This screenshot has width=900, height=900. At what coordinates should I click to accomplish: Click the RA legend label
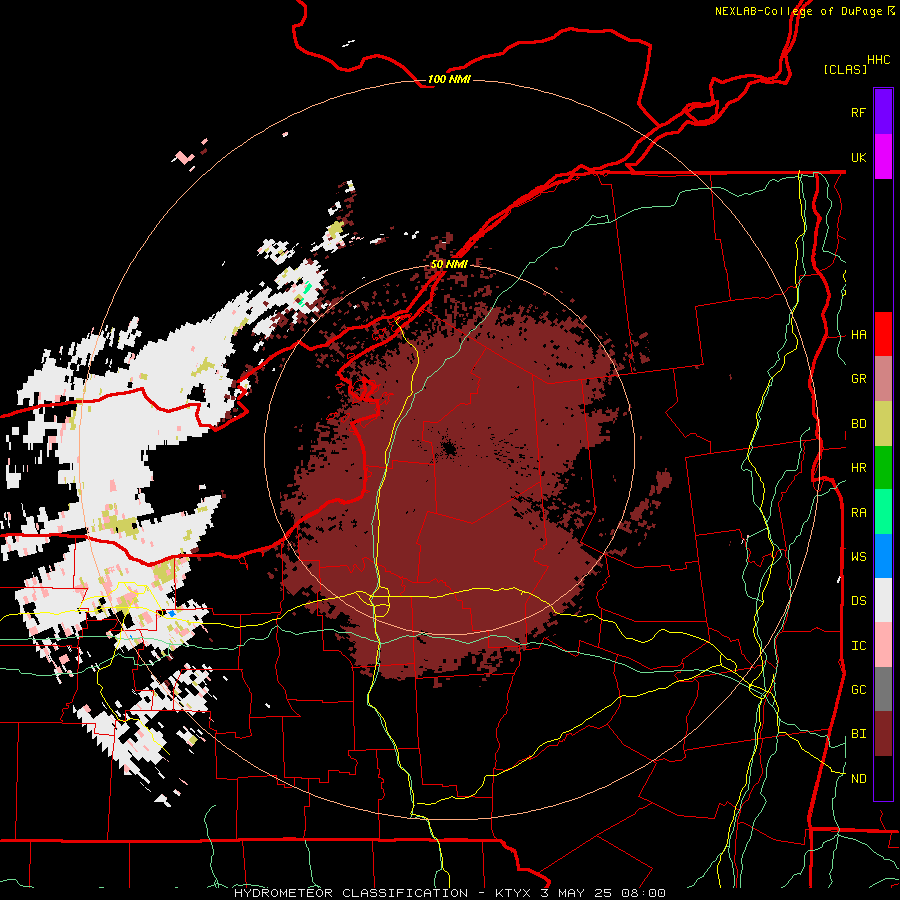pos(858,513)
